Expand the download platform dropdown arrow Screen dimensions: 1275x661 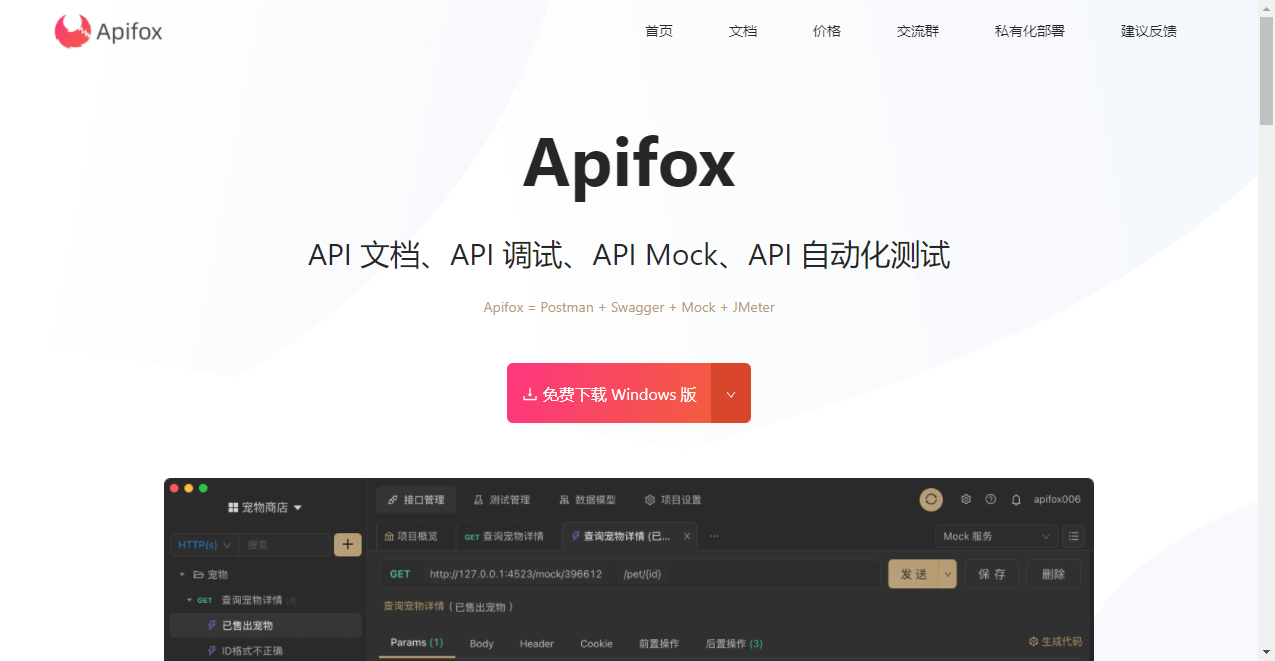coord(731,393)
